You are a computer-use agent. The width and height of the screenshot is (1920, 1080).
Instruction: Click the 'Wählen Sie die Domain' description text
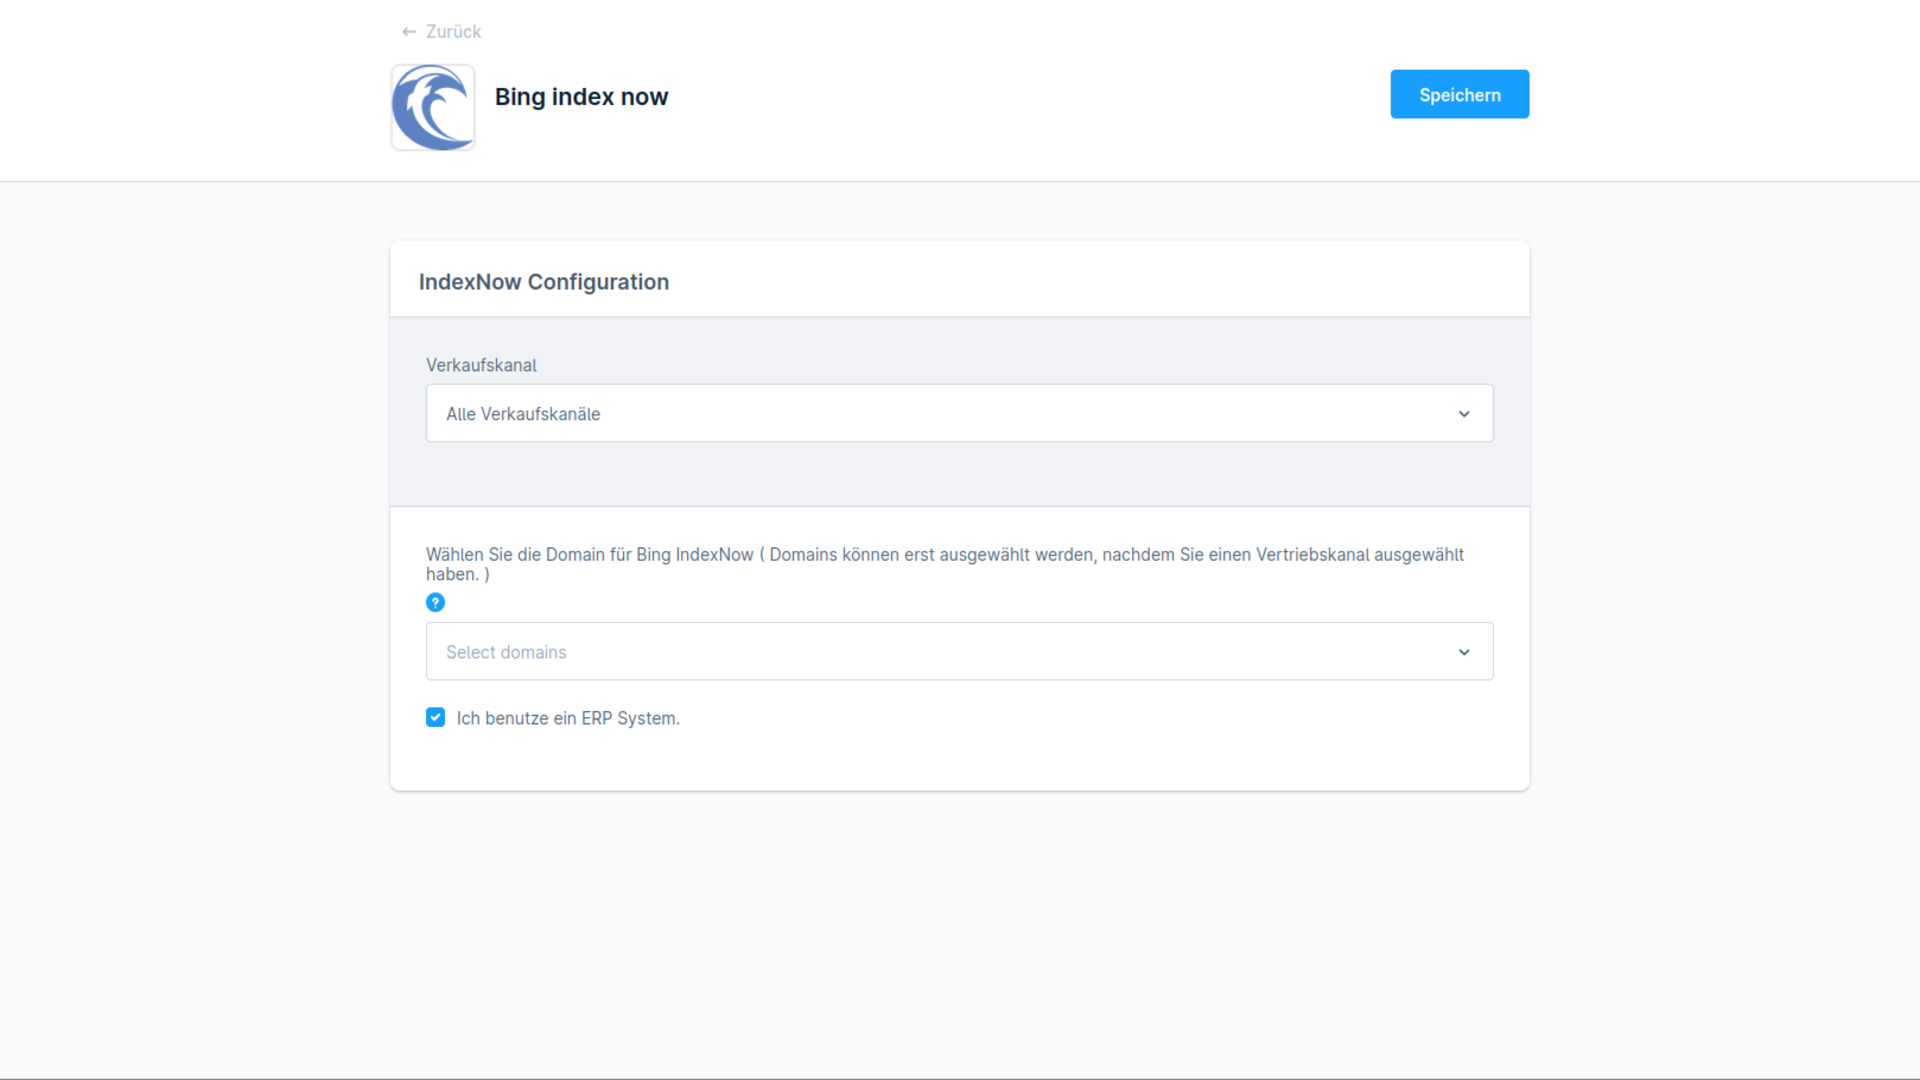[x=944, y=555]
